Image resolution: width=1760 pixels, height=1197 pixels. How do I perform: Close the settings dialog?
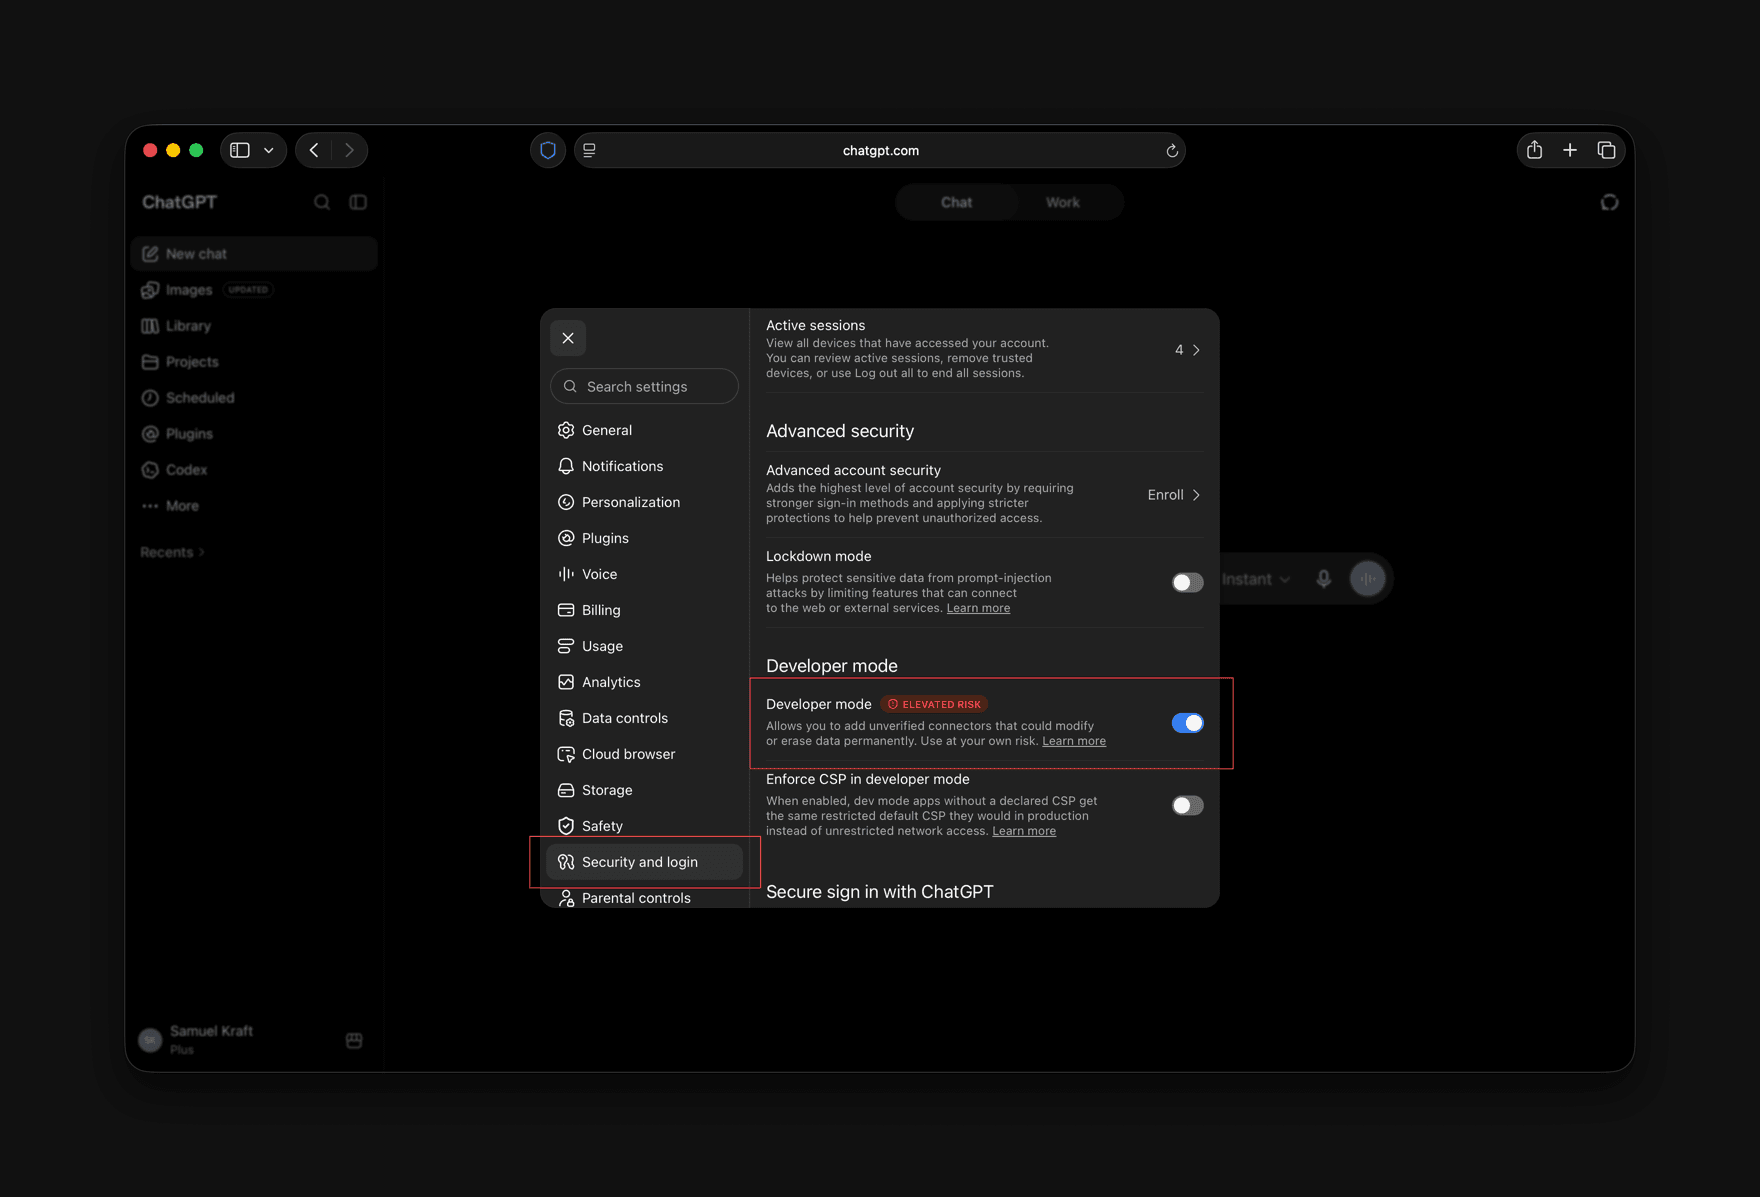point(568,338)
